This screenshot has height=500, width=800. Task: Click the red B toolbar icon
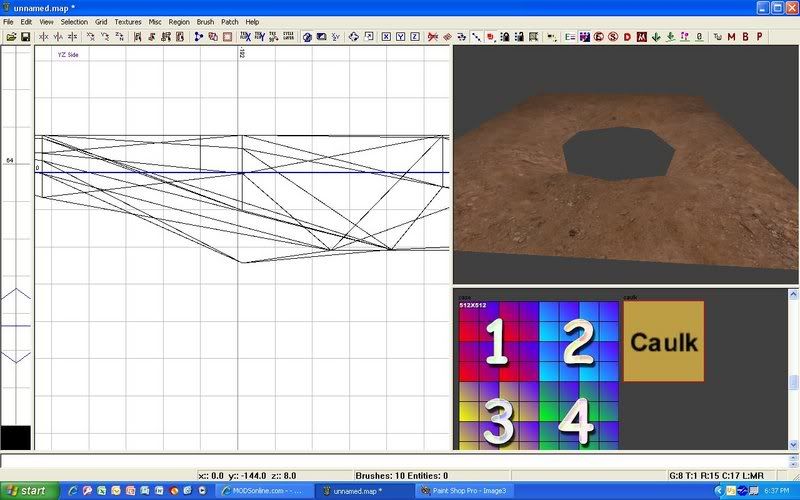point(746,37)
